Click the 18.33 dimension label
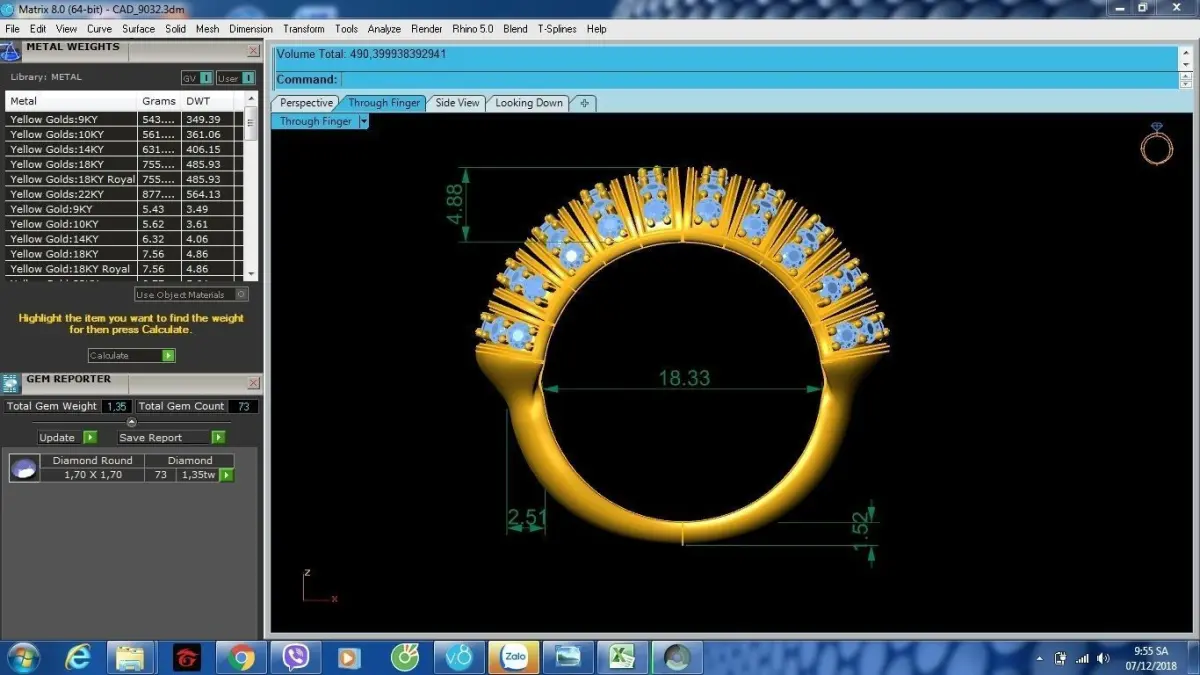This screenshot has height=675, width=1200. (x=684, y=378)
